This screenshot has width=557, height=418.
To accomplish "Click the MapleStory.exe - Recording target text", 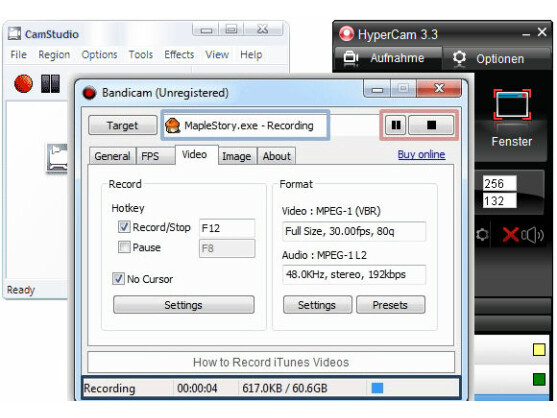I will click(249, 126).
